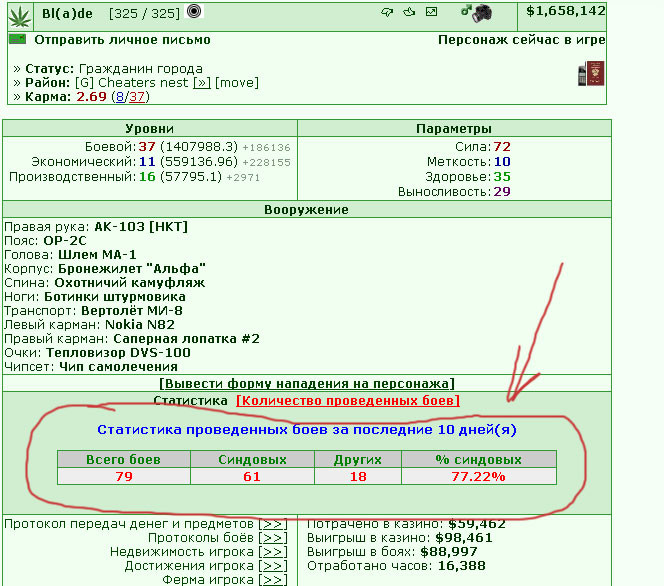664x586 pixels.
Task: Click endurance value 29
Action: [502, 192]
